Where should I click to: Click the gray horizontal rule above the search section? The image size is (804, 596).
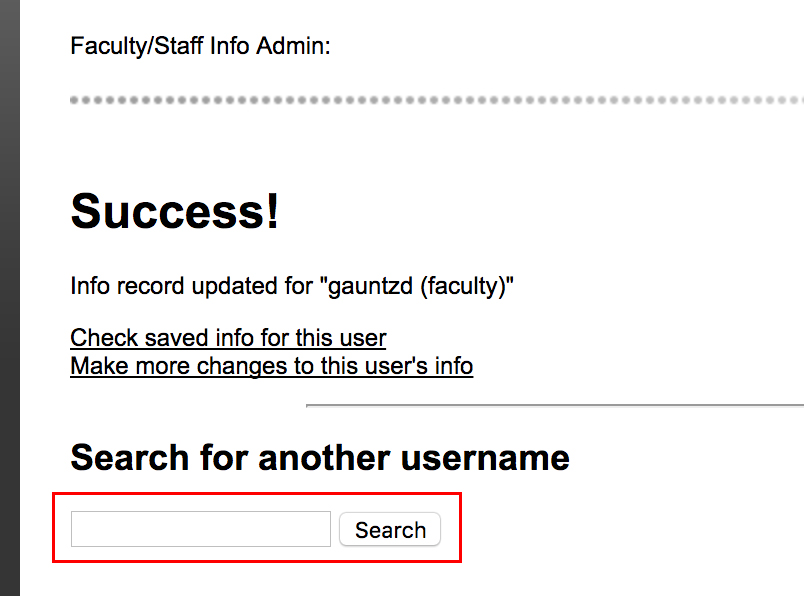tap(555, 406)
